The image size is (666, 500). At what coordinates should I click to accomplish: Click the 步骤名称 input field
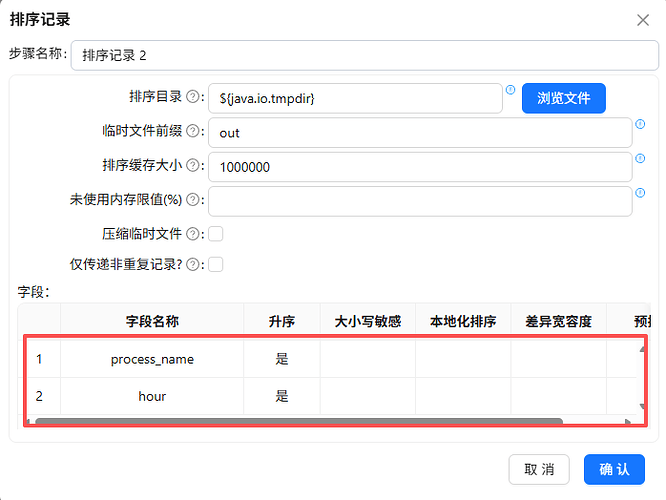[x=364, y=55]
